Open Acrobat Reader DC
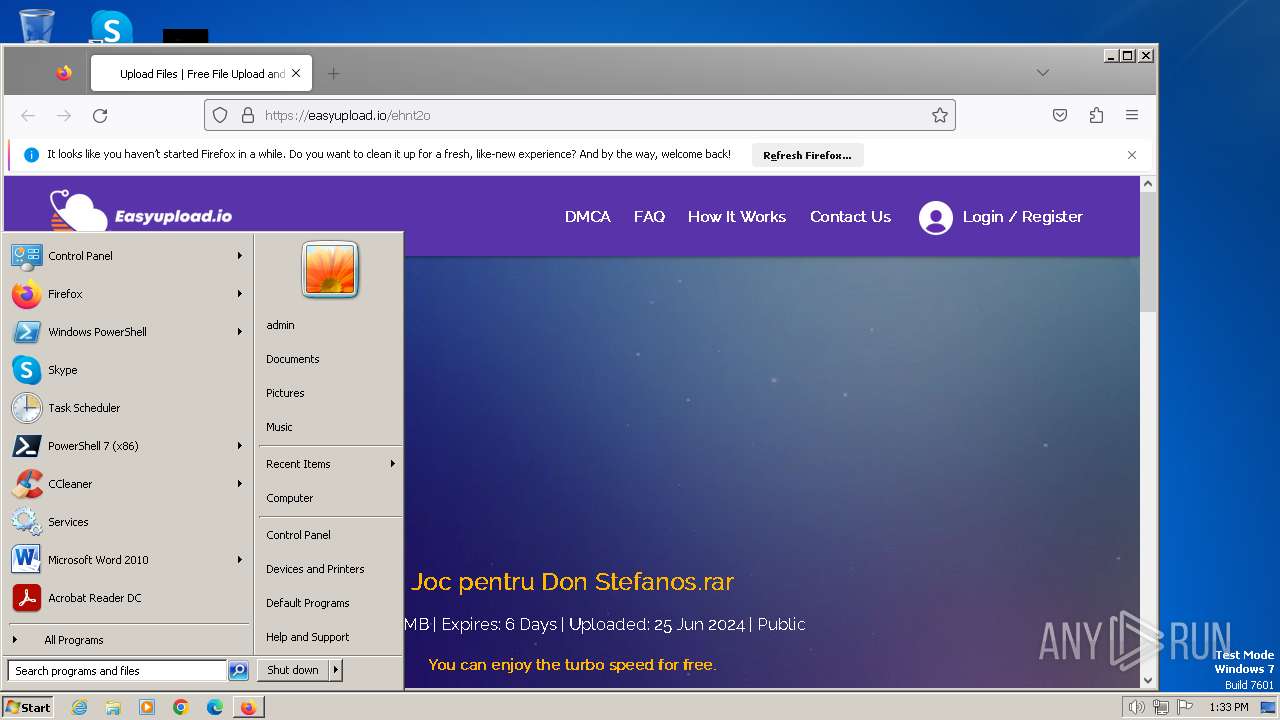1280x720 pixels. 128,598
